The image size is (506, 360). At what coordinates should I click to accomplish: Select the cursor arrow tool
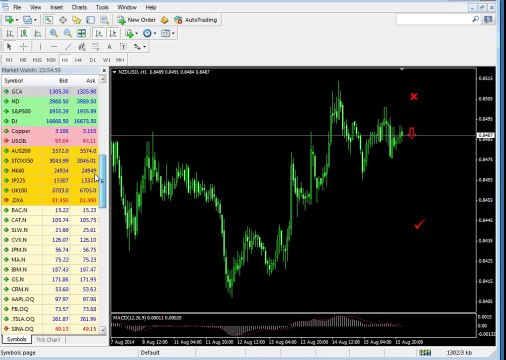[9, 47]
